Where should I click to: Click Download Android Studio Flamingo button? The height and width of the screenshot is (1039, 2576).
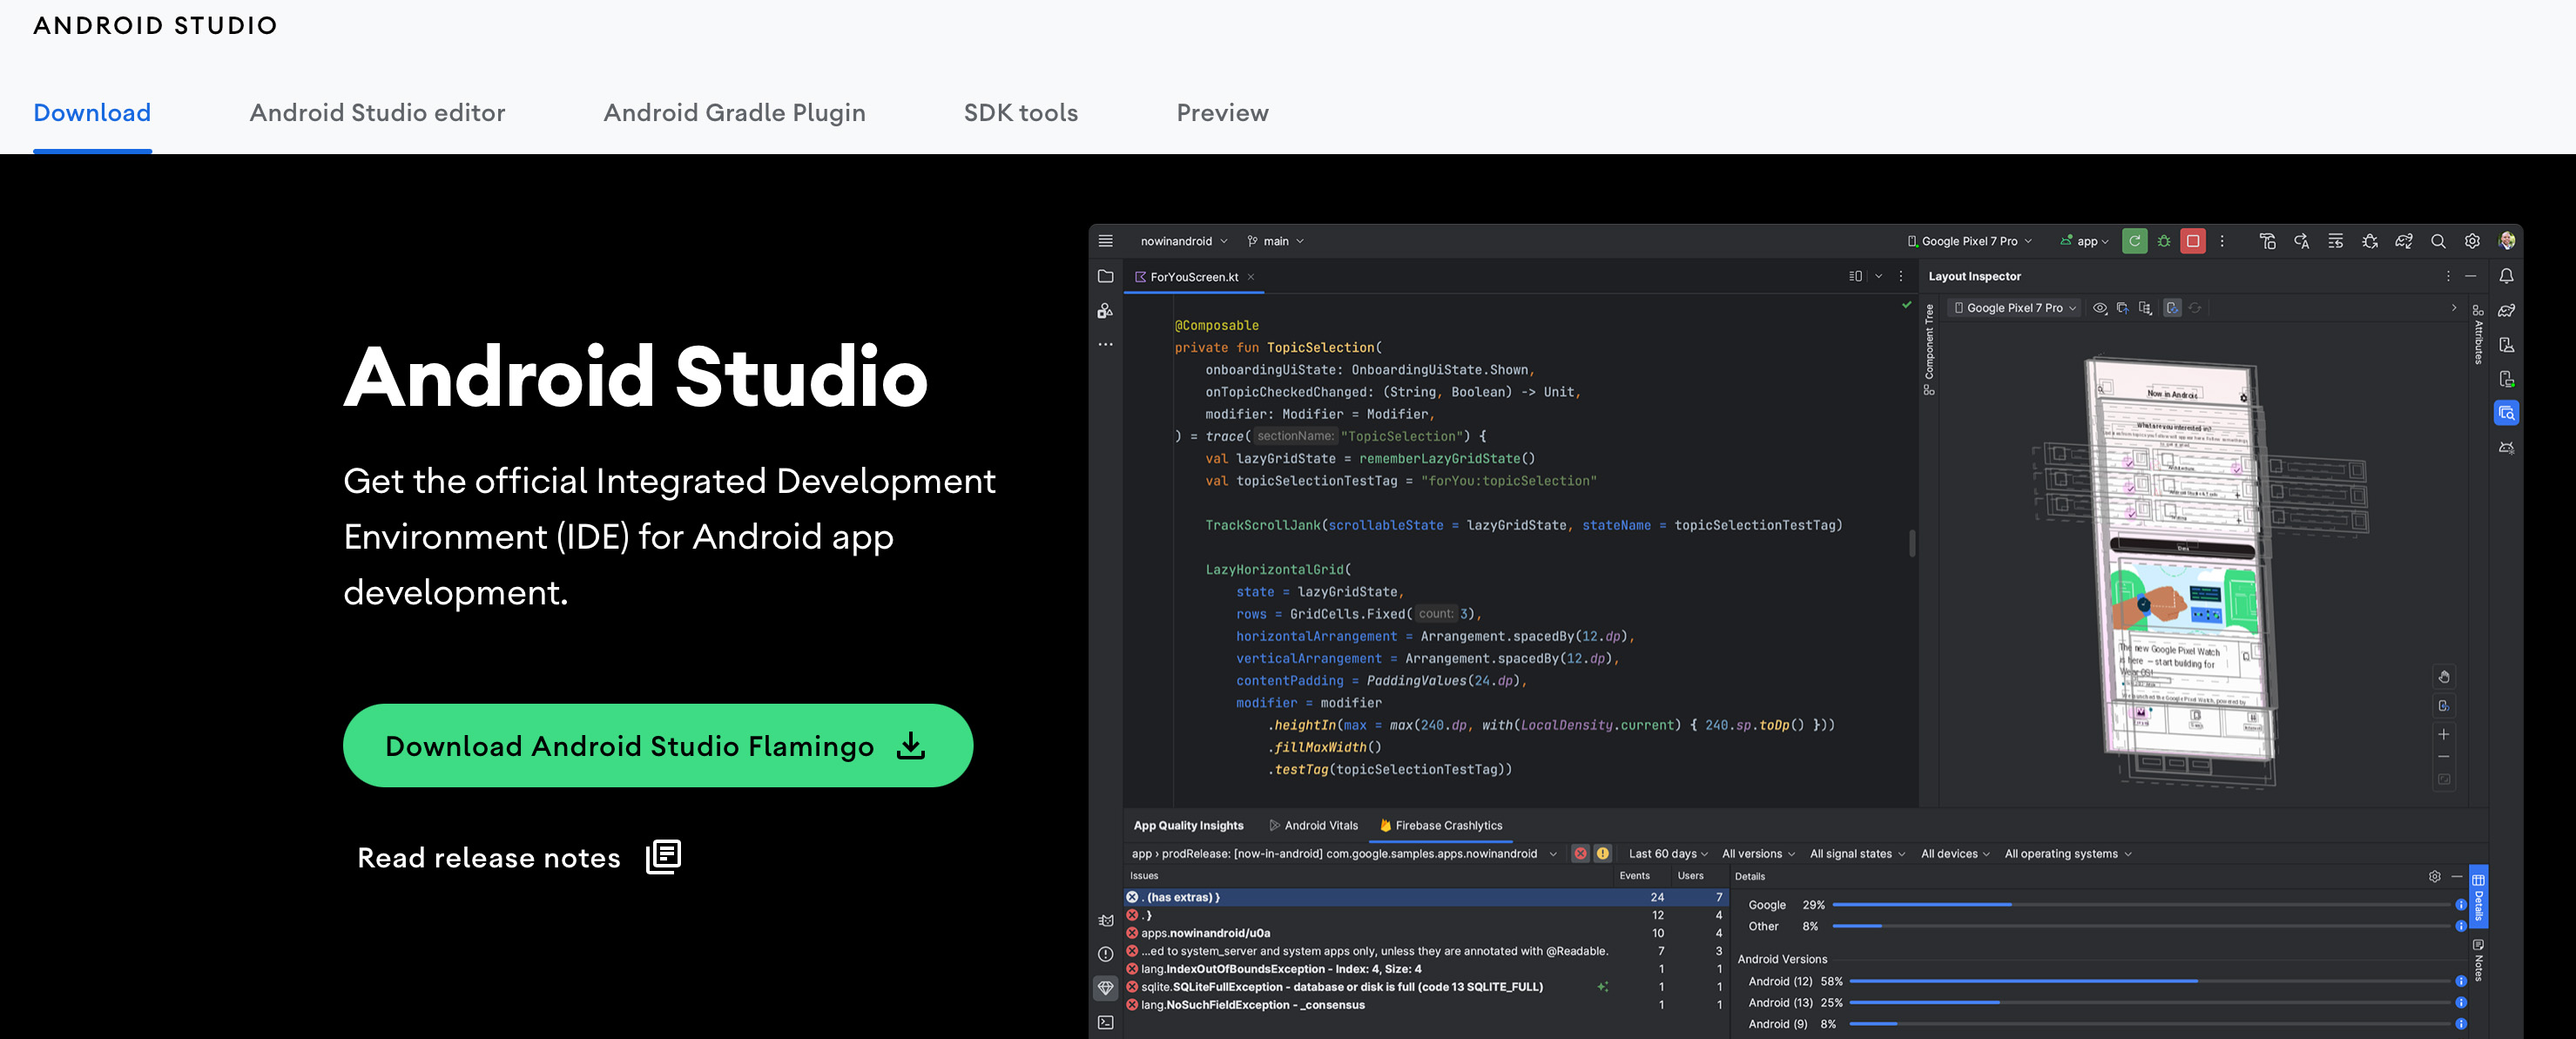[657, 746]
